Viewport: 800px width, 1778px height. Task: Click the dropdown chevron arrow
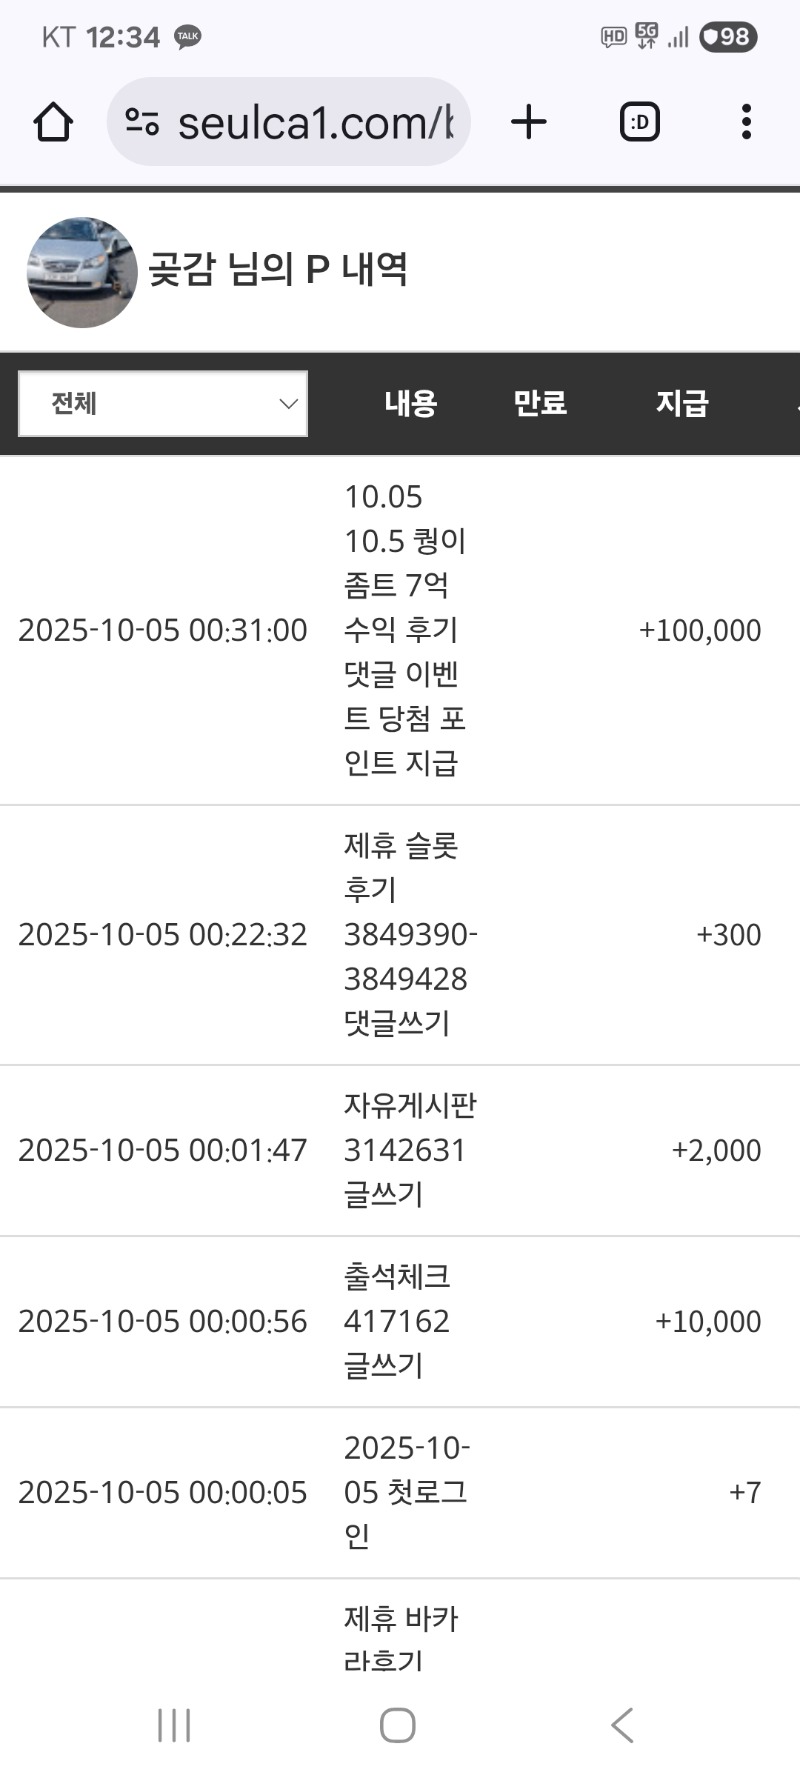point(288,404)
